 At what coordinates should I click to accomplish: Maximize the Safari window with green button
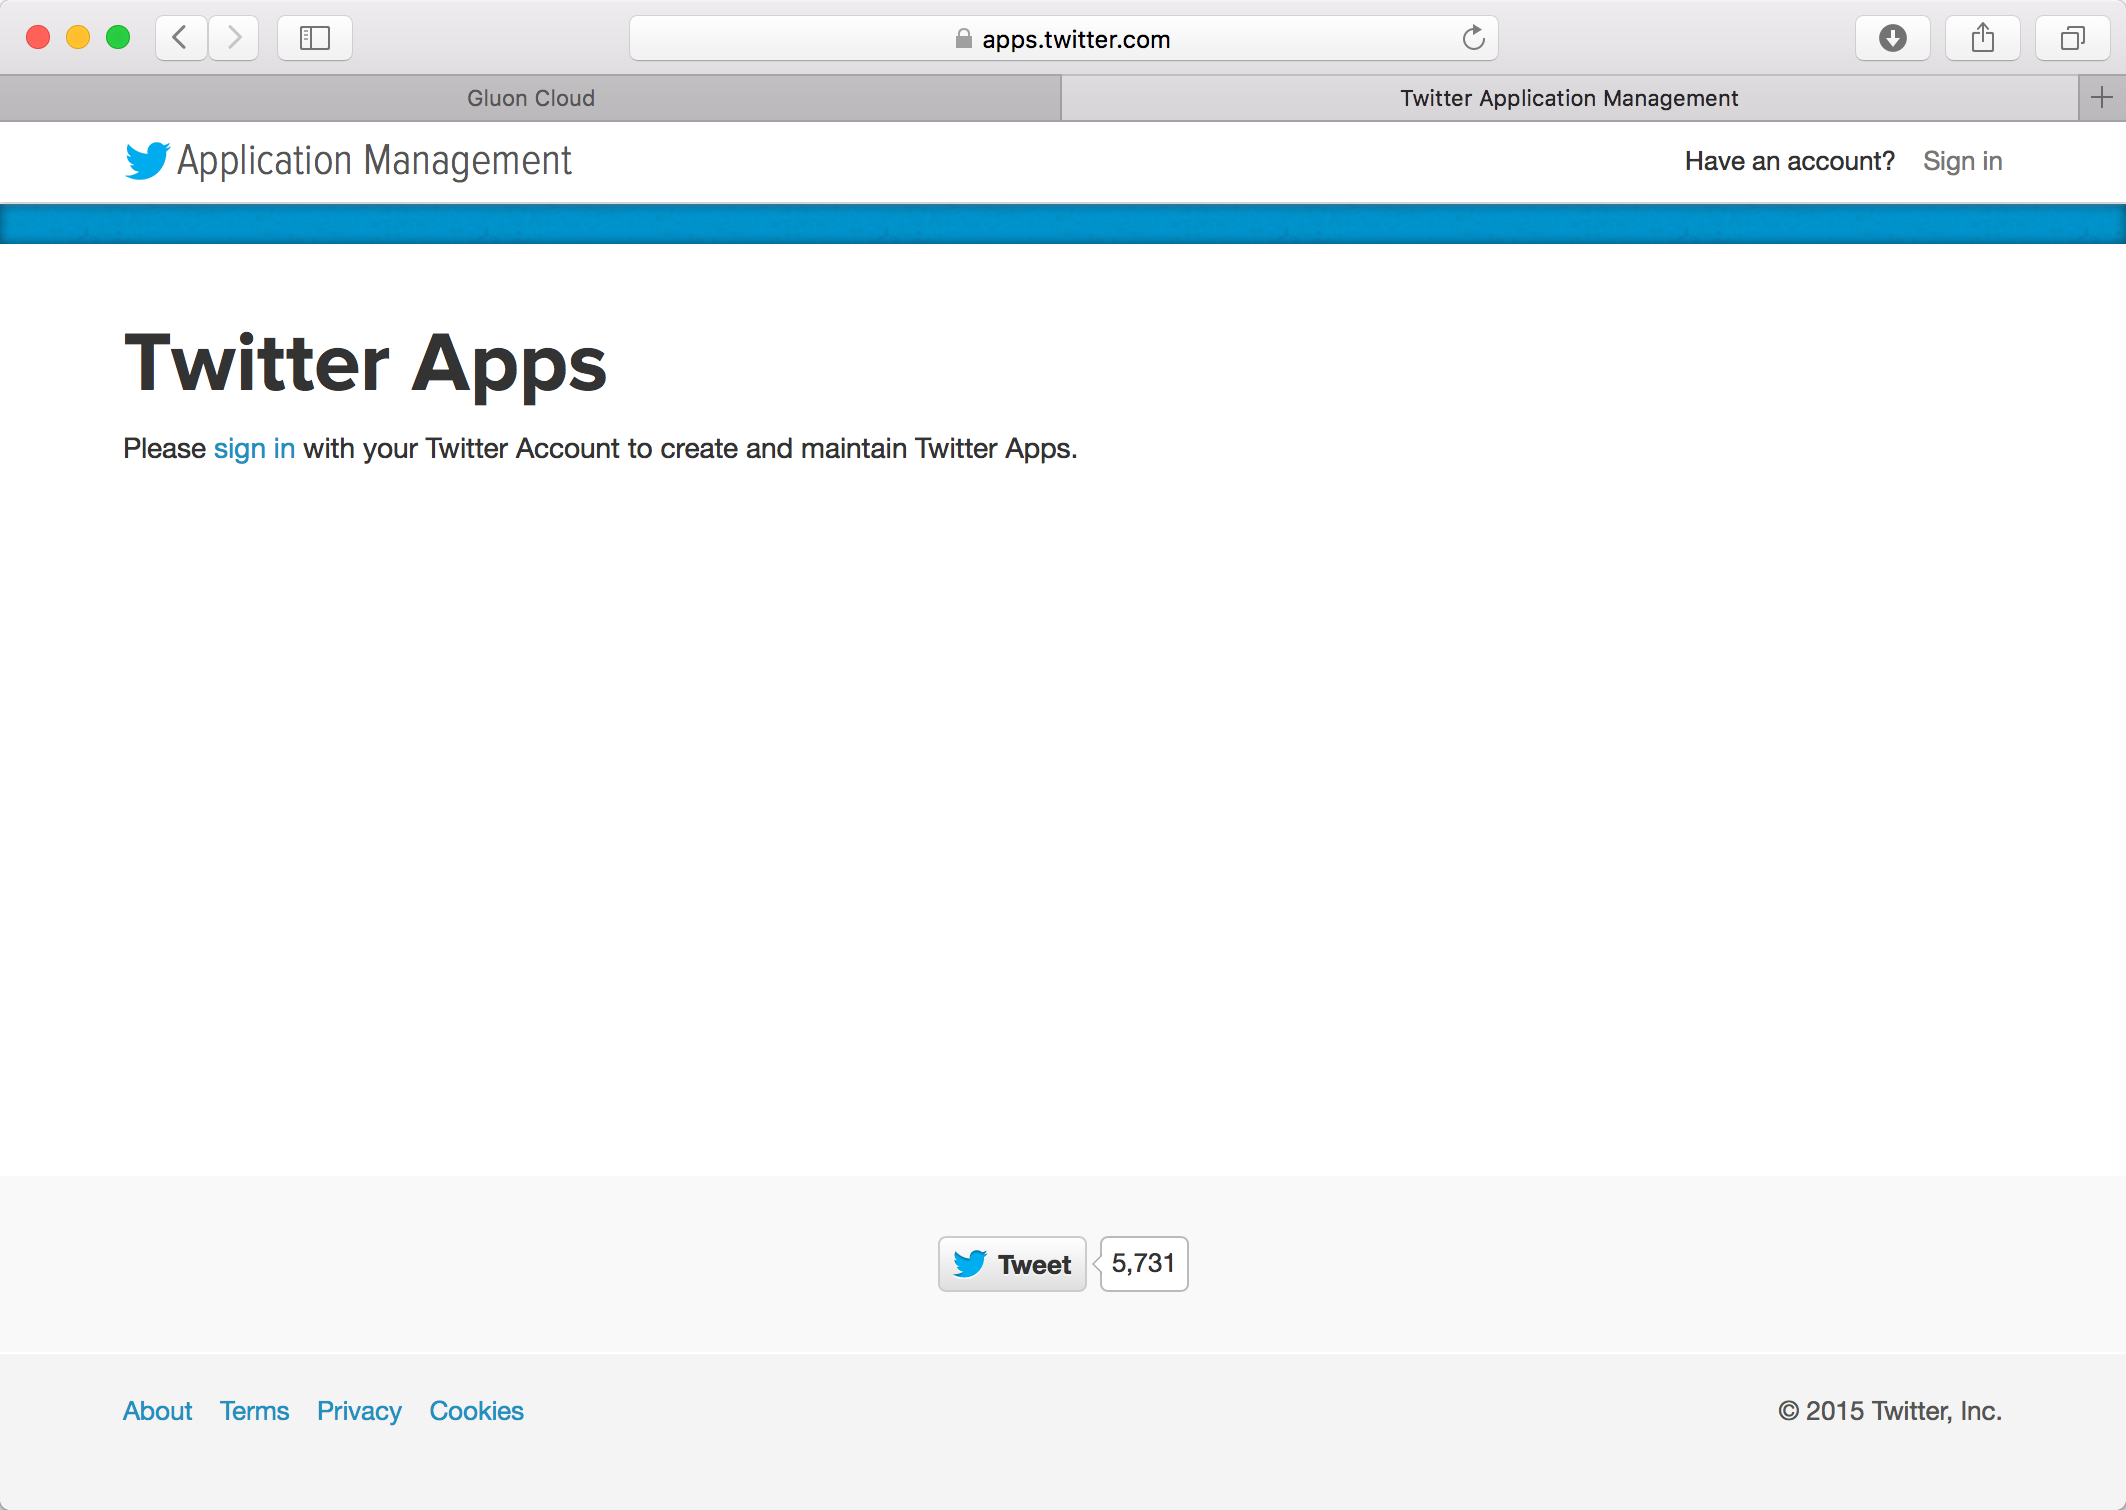point(118,38)
